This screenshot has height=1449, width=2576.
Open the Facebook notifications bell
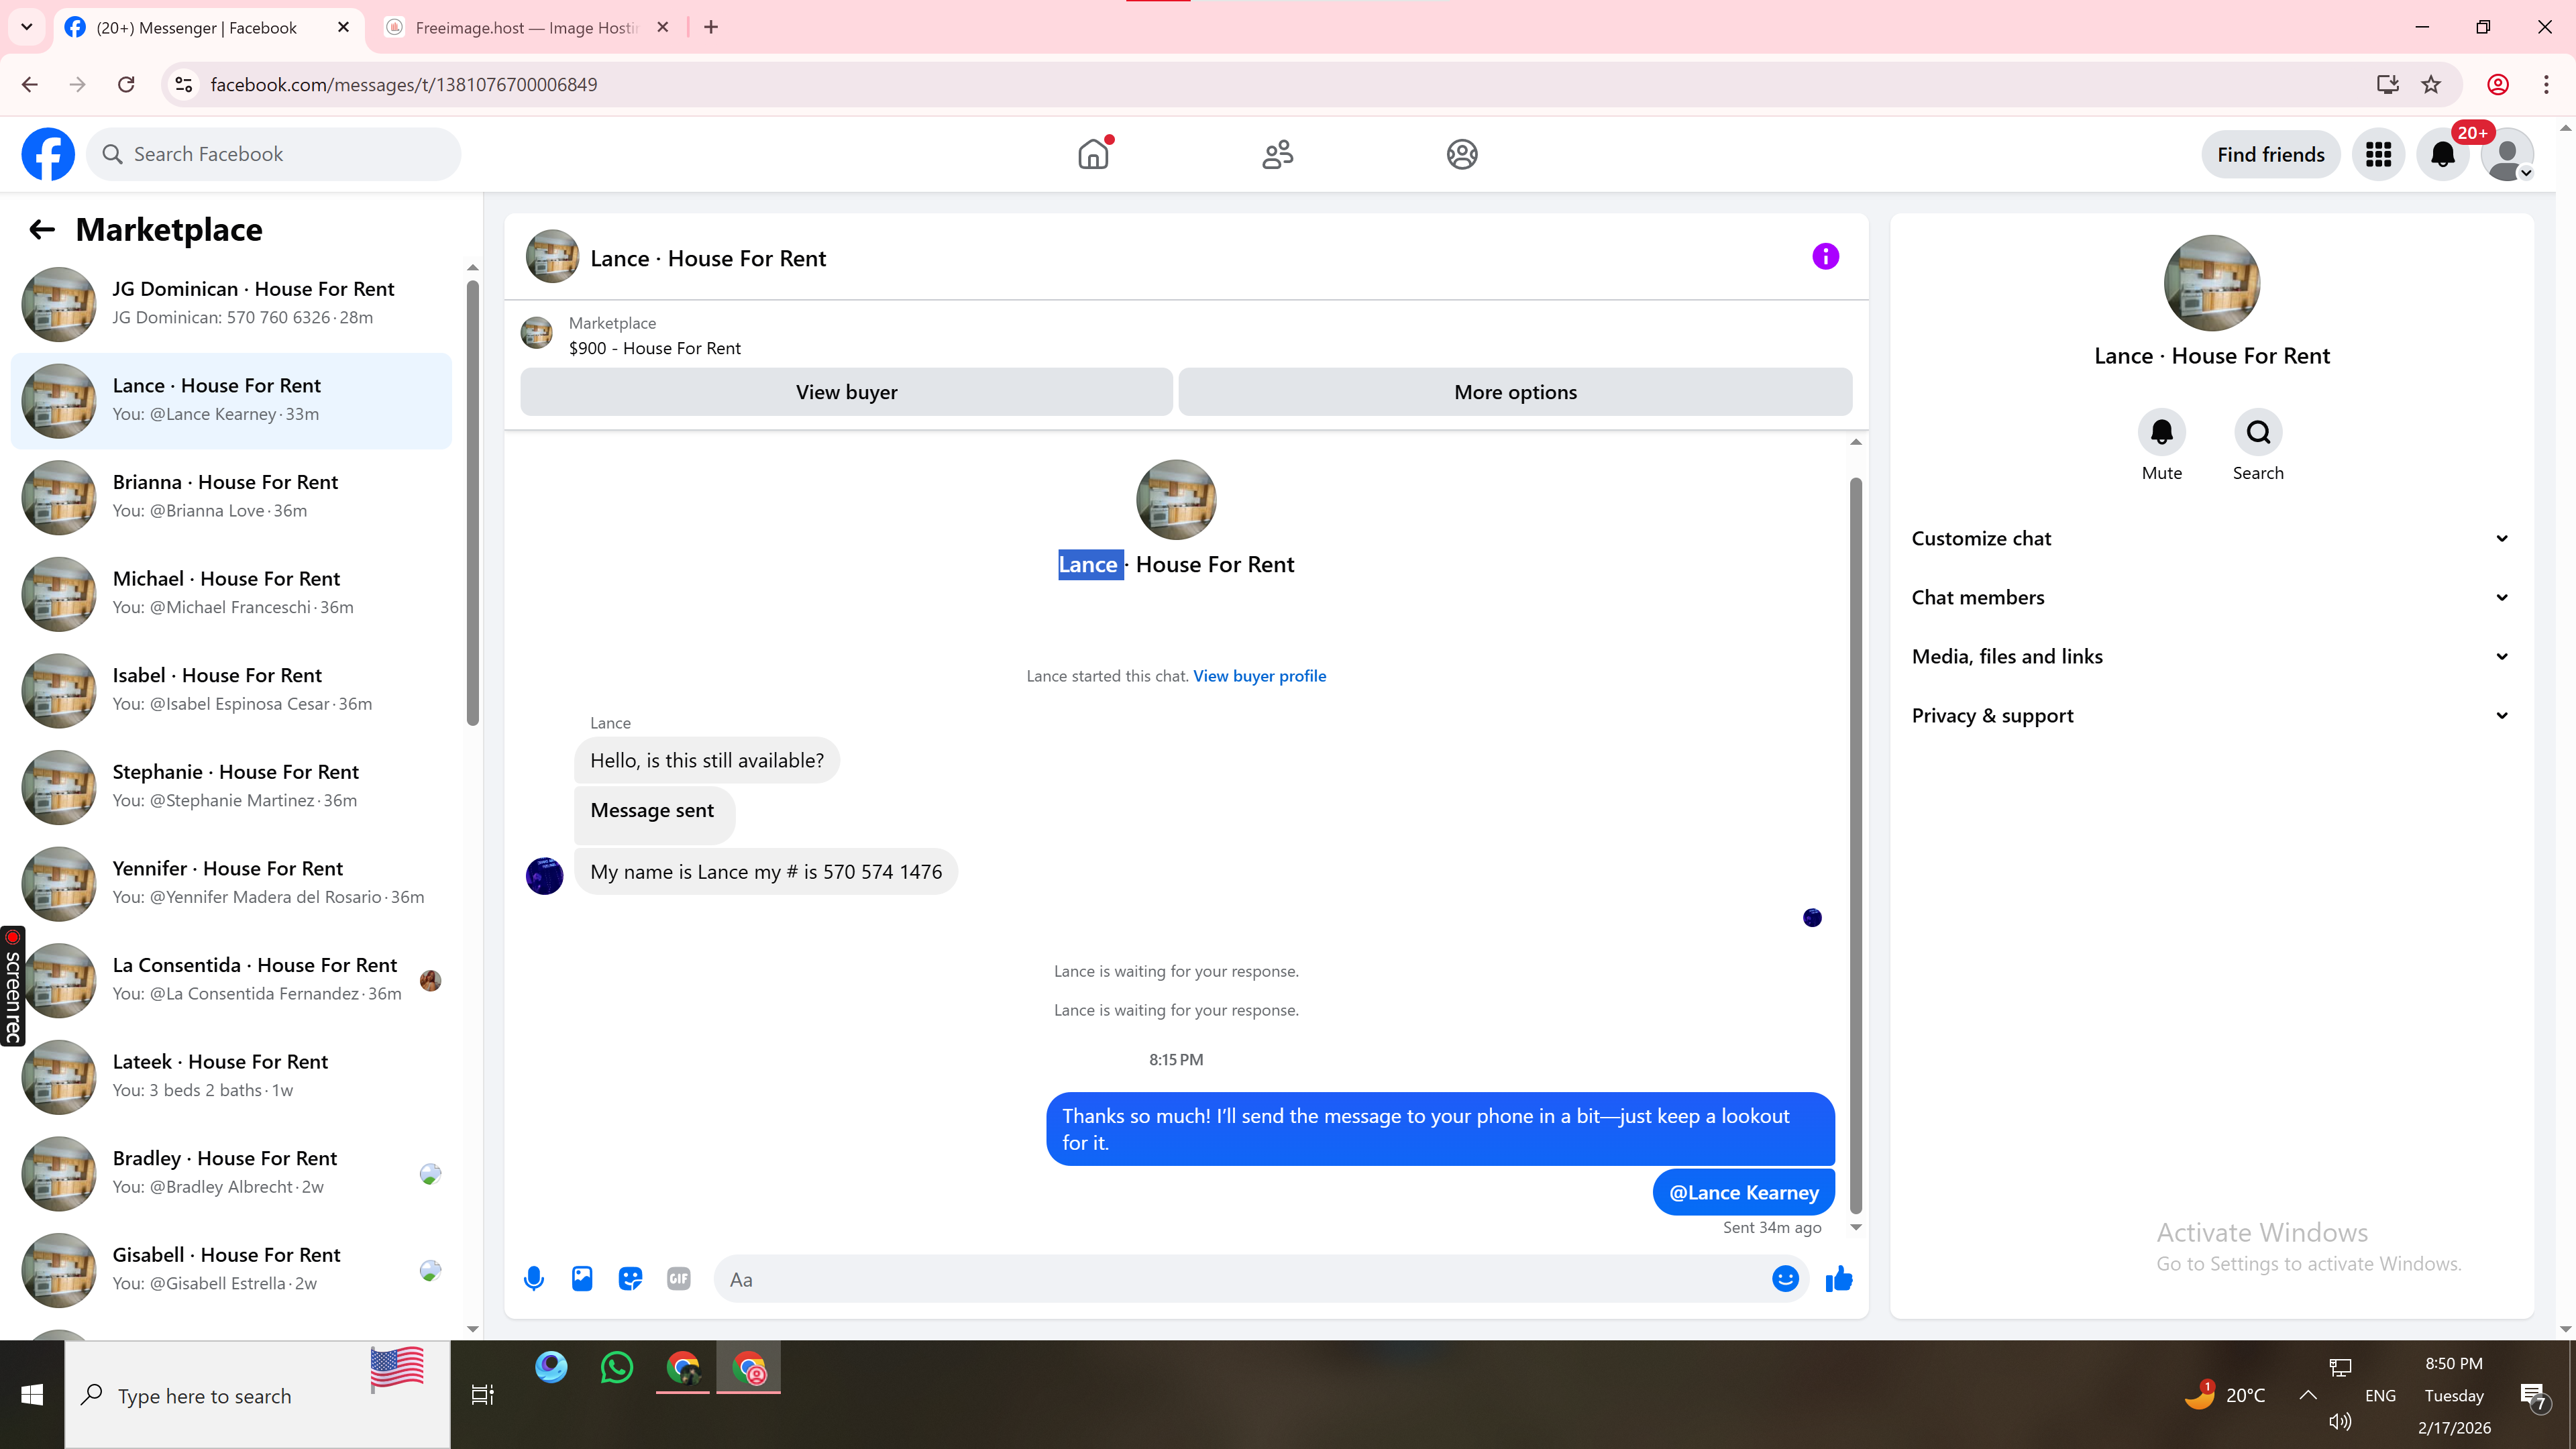[x=2442, y=154]
